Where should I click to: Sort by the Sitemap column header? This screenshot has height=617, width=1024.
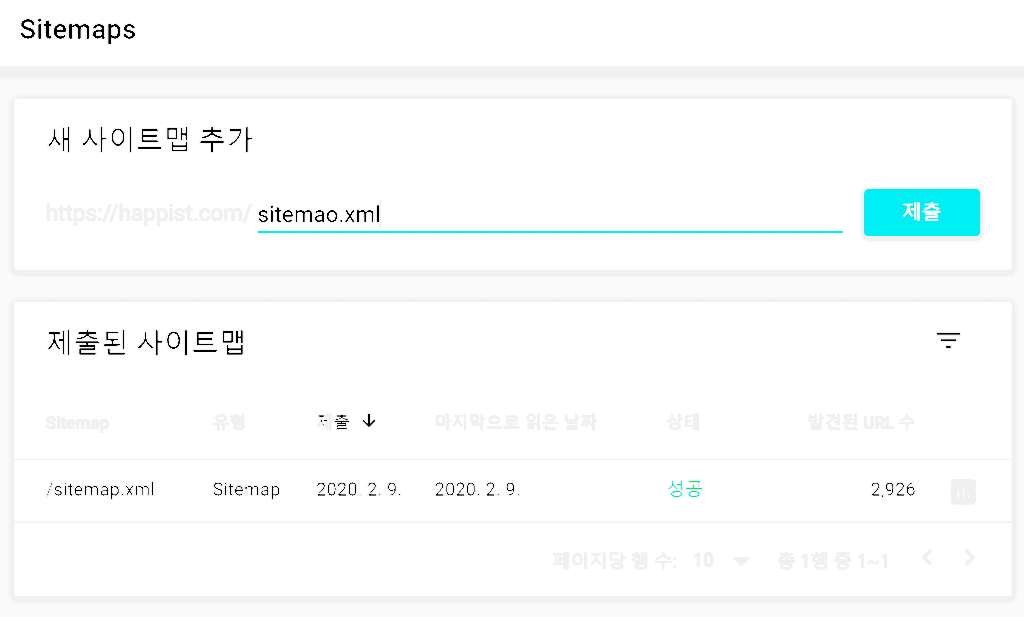77,422
